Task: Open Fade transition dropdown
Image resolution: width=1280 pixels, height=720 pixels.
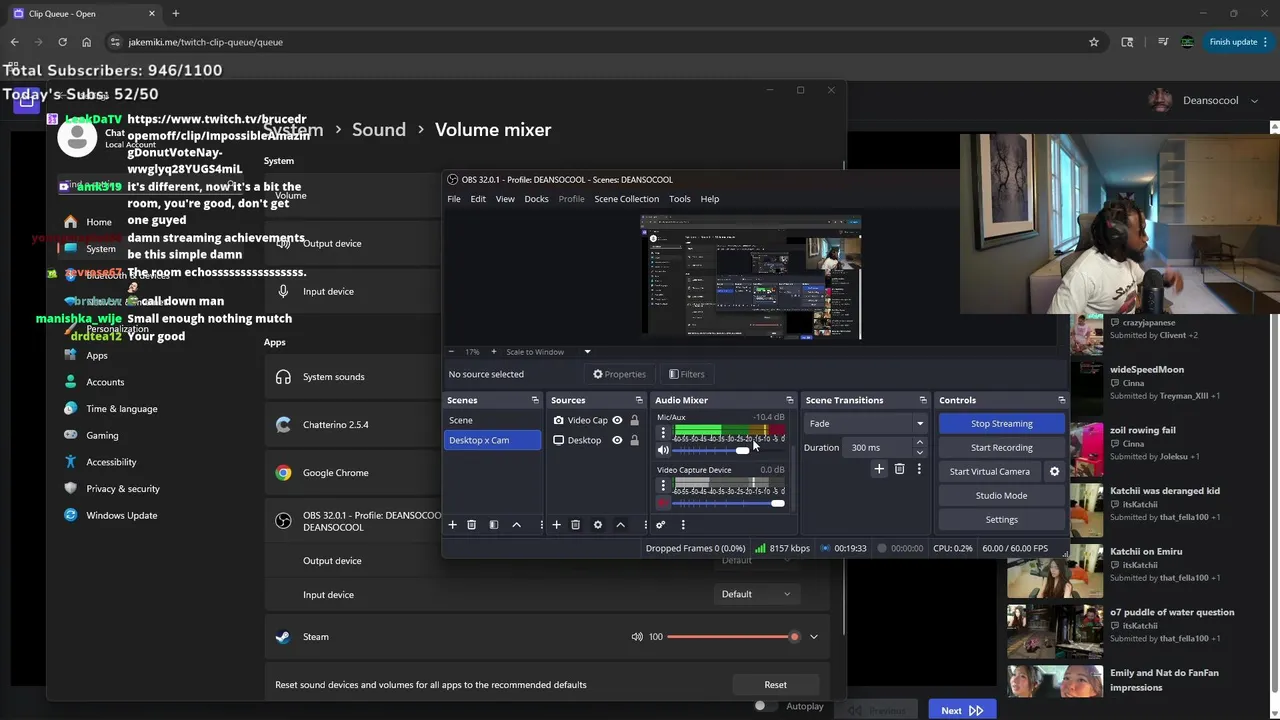Action: [x=866, y=423]
